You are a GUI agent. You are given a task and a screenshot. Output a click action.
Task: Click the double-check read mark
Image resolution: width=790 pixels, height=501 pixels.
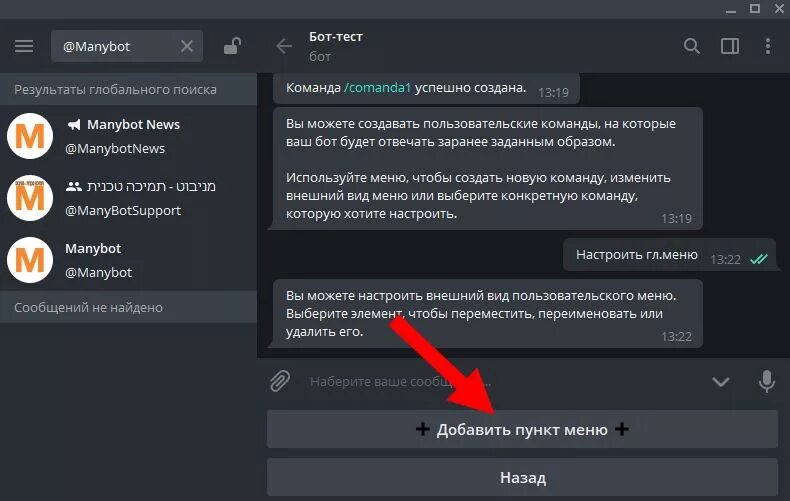pyautogui.click(x=759, y=260)
